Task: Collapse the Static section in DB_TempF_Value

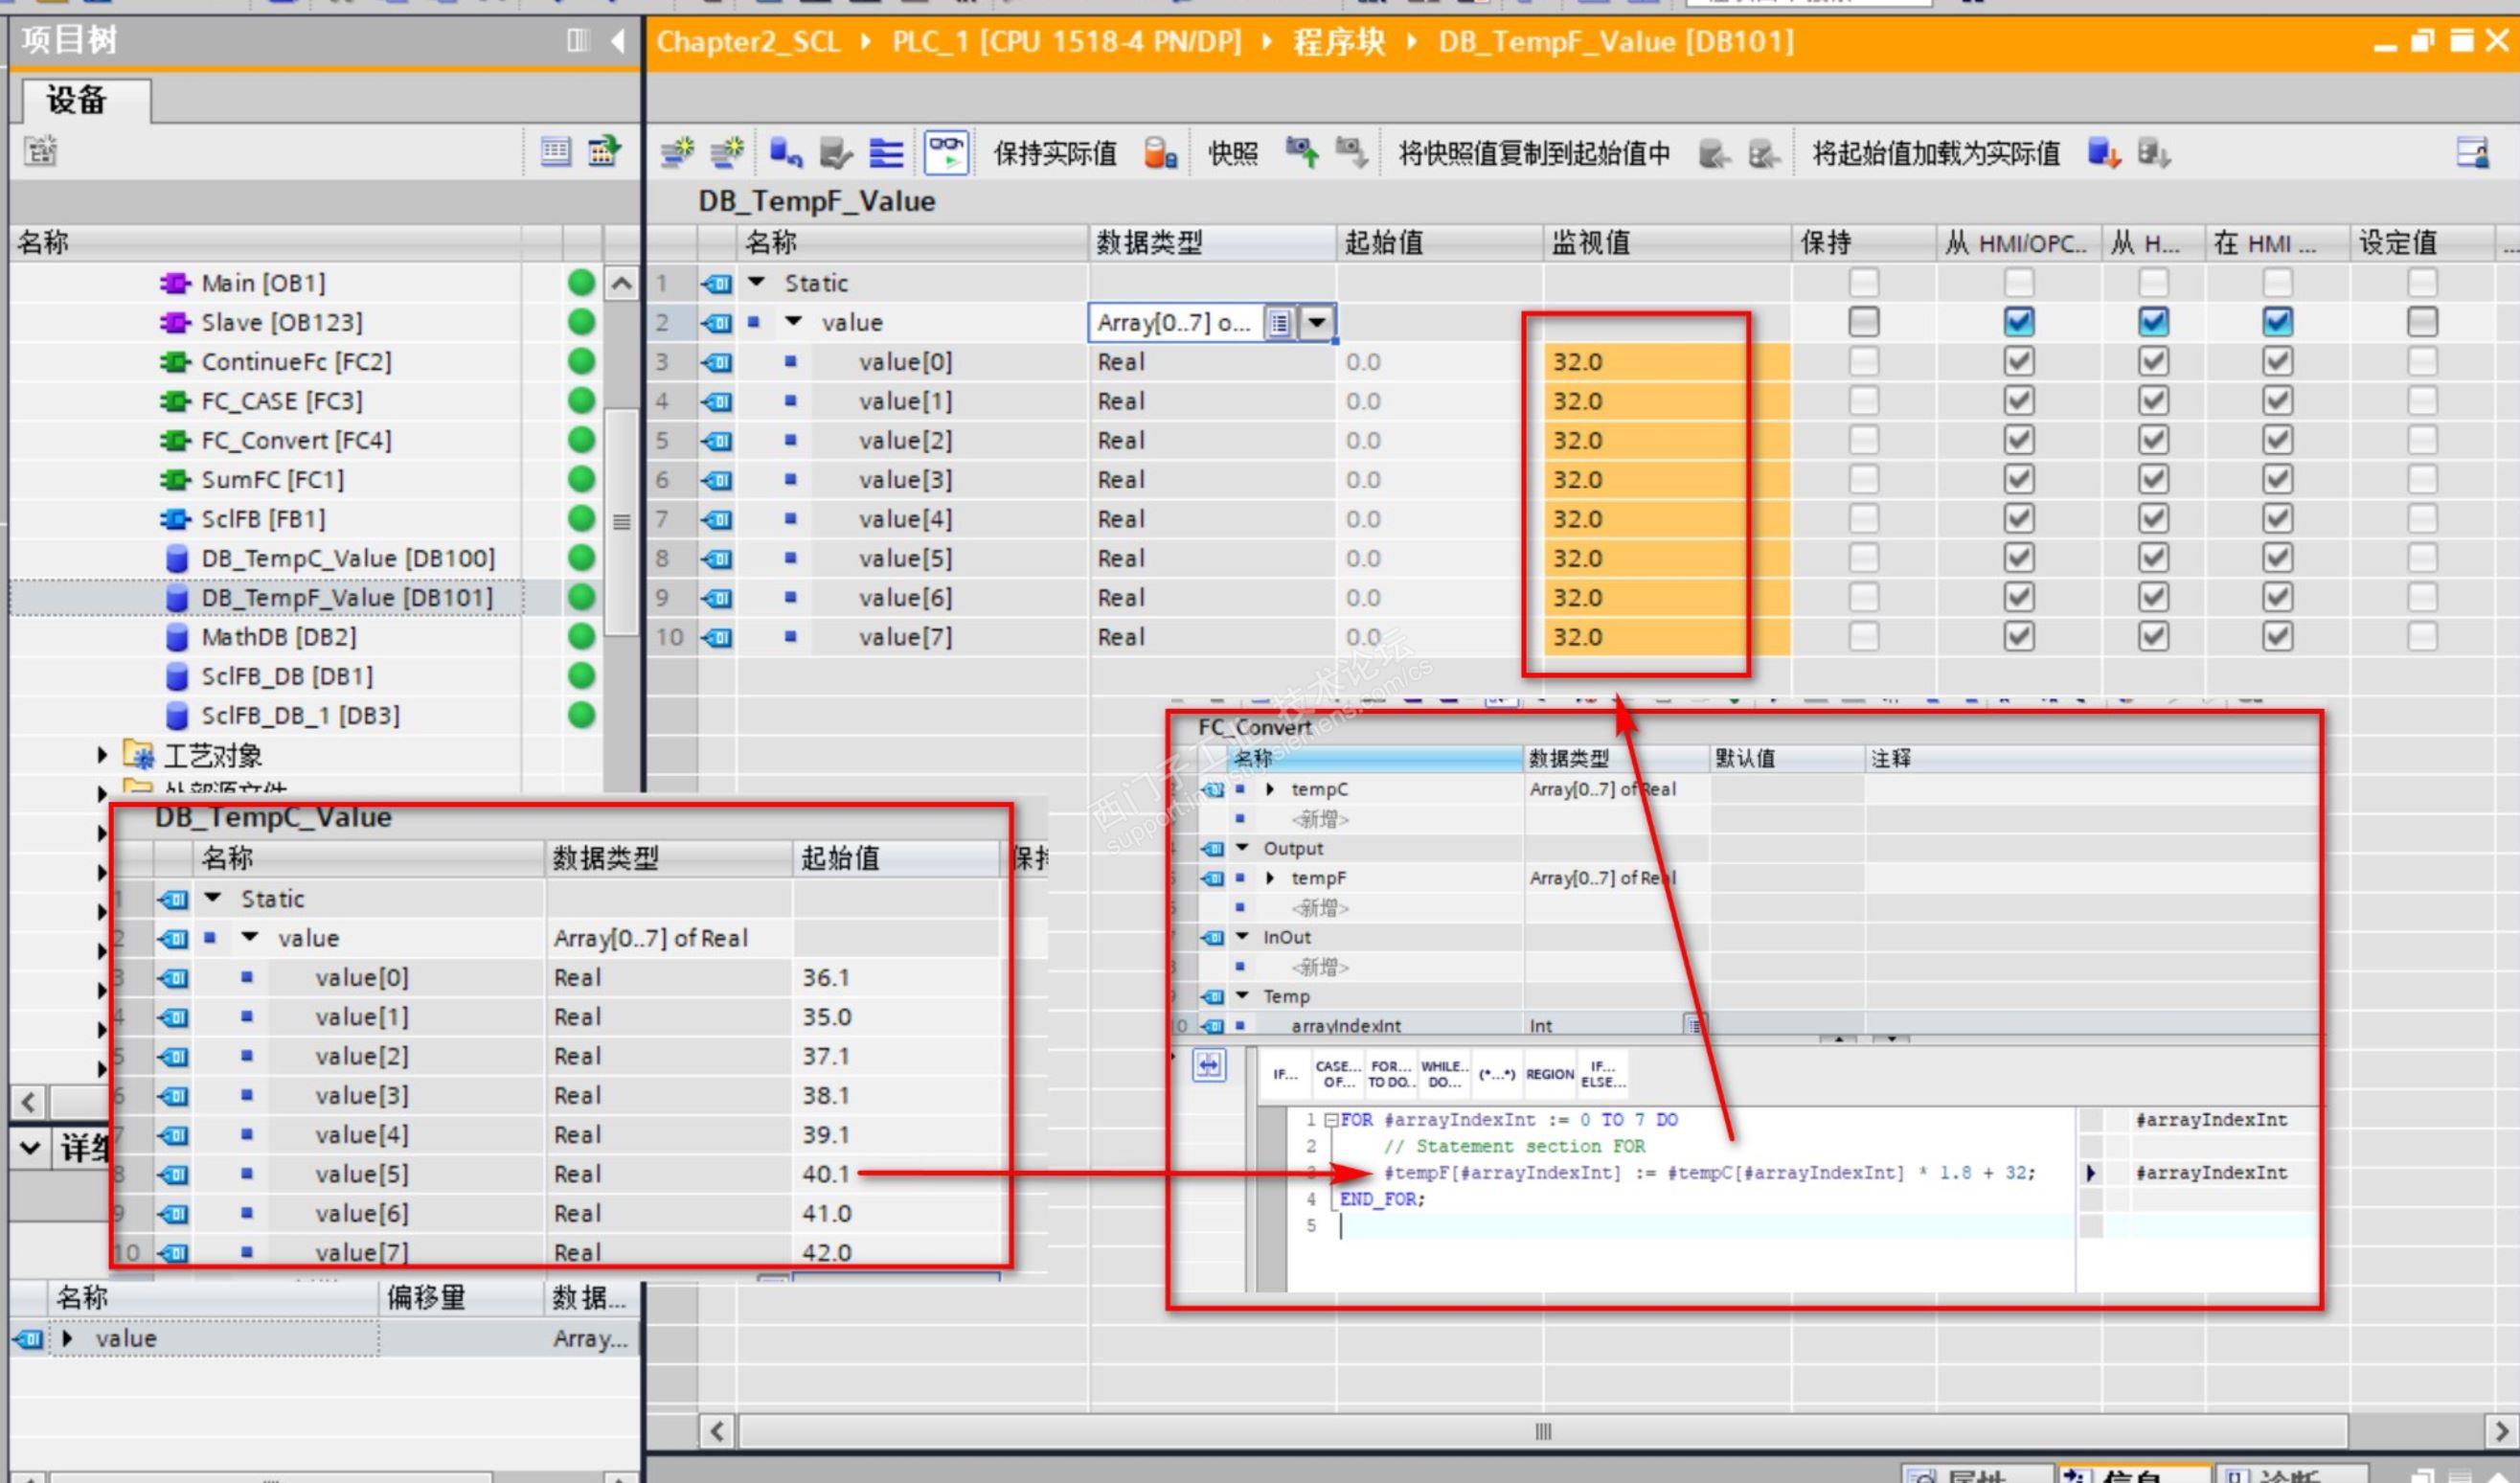Action: point(757,283)
